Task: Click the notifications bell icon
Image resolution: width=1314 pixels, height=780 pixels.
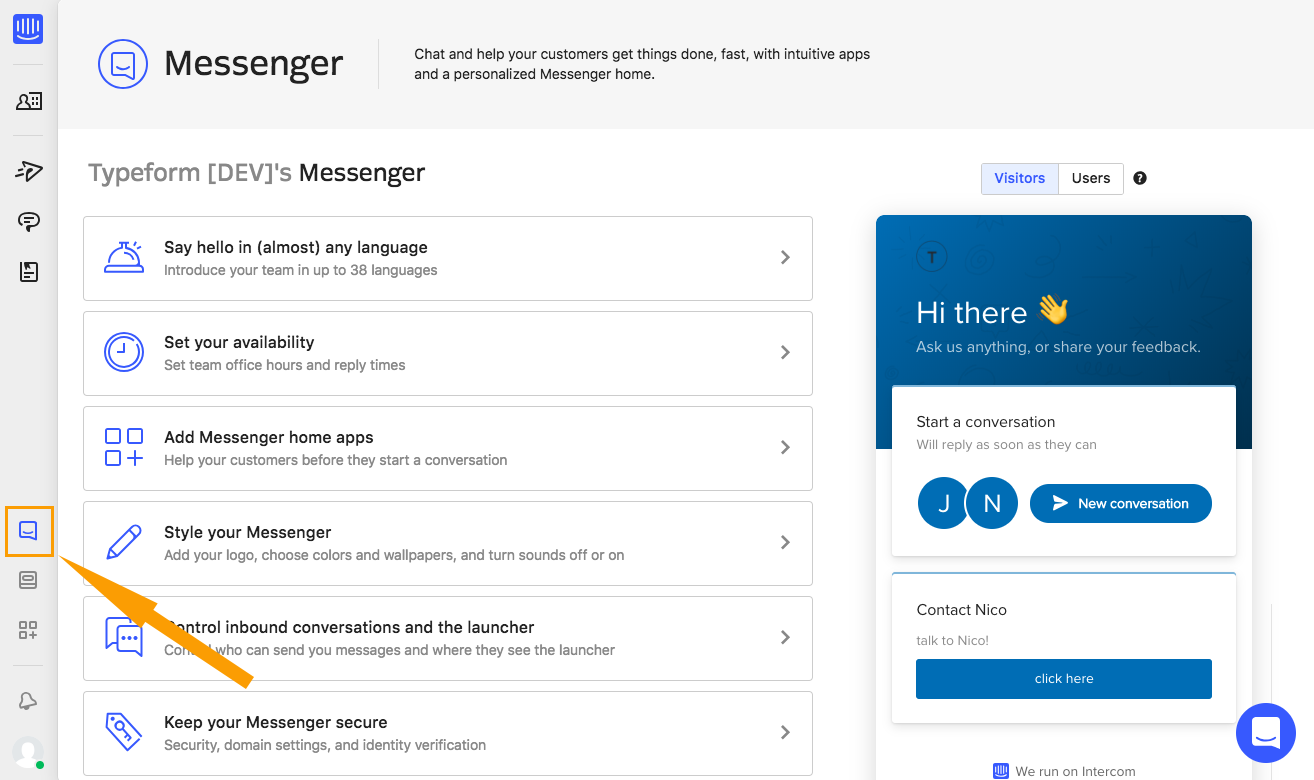Action: pos(27,701)
